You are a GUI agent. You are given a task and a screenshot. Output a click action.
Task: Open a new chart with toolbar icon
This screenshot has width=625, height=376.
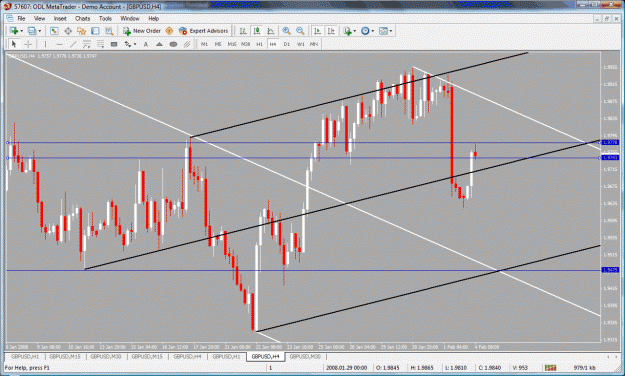[x=14, y=31]
